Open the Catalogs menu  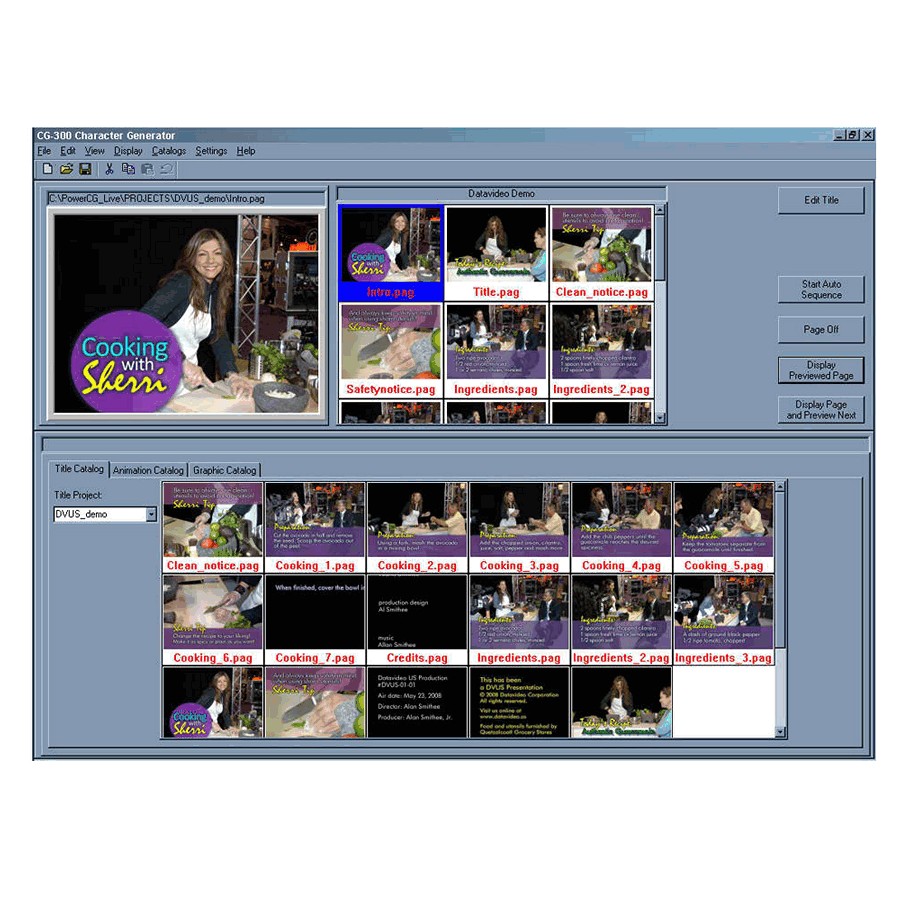click(x=168, y=151)
